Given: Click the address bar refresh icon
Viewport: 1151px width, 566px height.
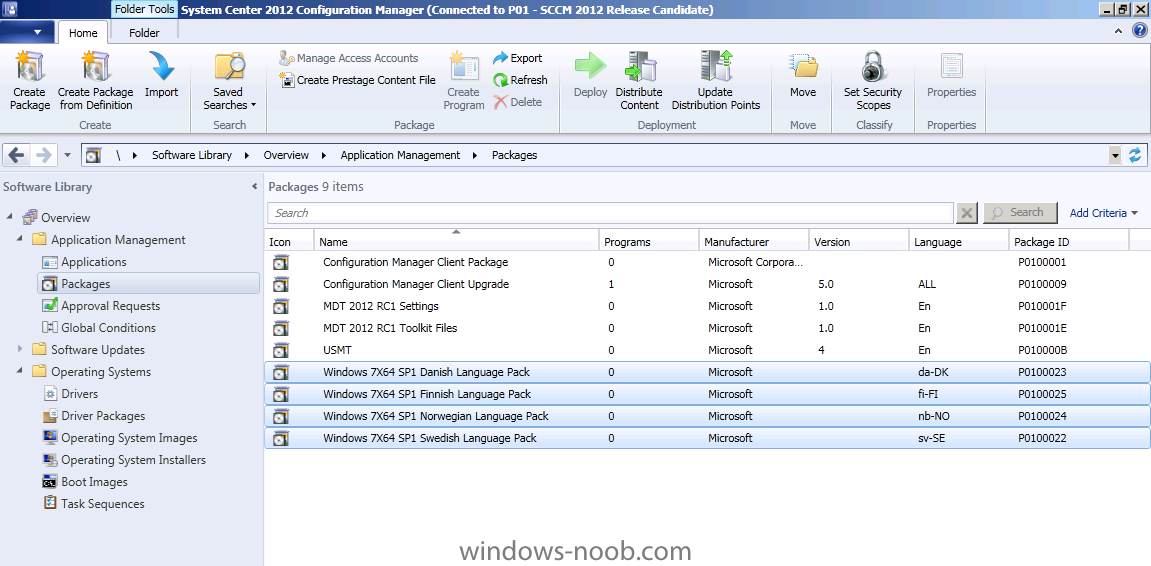Looking at the screenshot, I should point(1136,156).
